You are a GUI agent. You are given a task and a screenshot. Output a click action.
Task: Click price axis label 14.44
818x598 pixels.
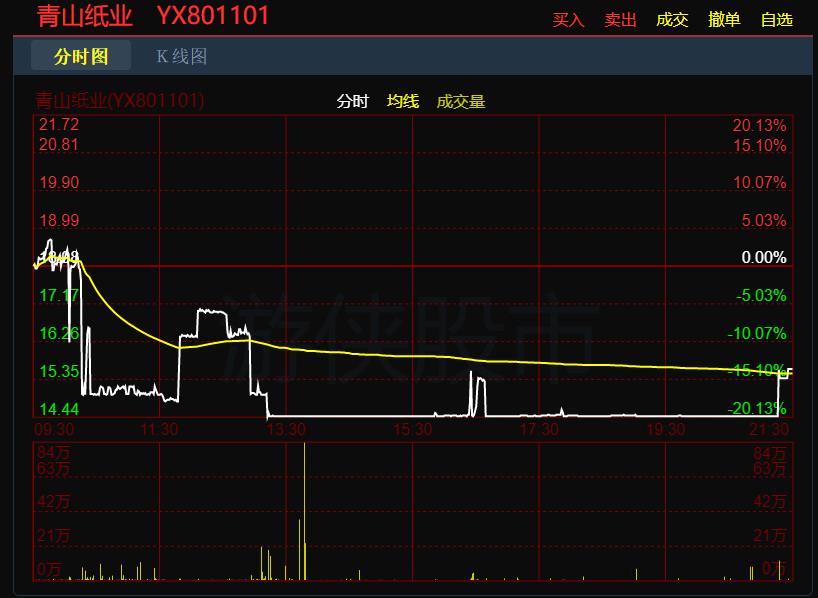pos(59,409)
